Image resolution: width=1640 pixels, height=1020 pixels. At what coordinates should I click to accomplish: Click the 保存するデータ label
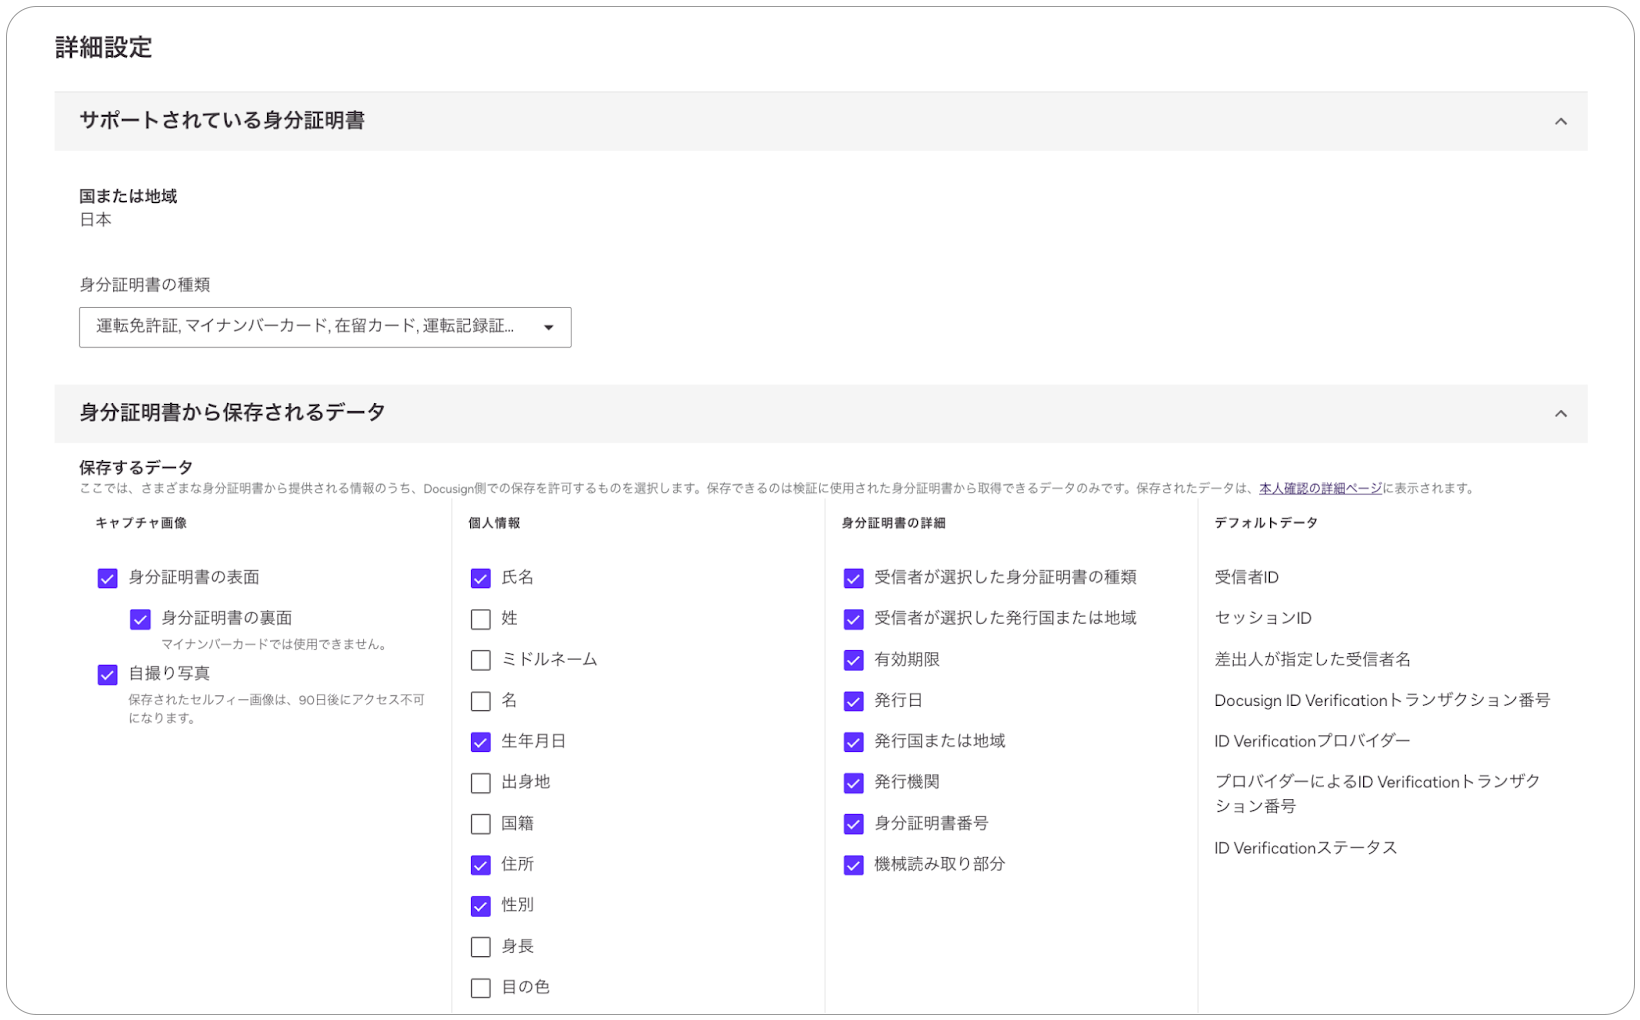pos(136,467)
